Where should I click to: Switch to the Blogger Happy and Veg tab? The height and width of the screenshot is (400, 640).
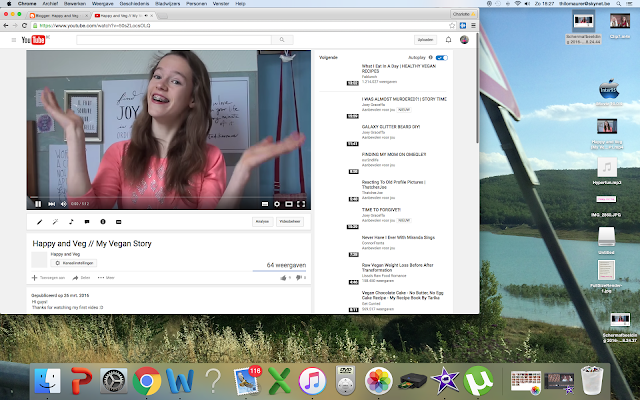point(58,16)
